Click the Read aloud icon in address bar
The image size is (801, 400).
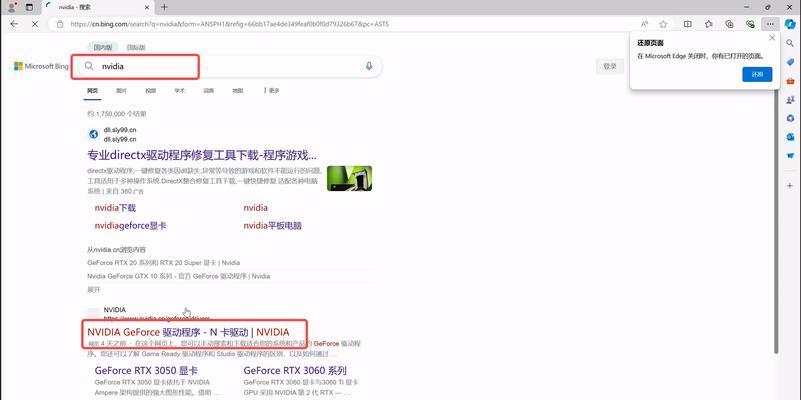coord(644,24)
